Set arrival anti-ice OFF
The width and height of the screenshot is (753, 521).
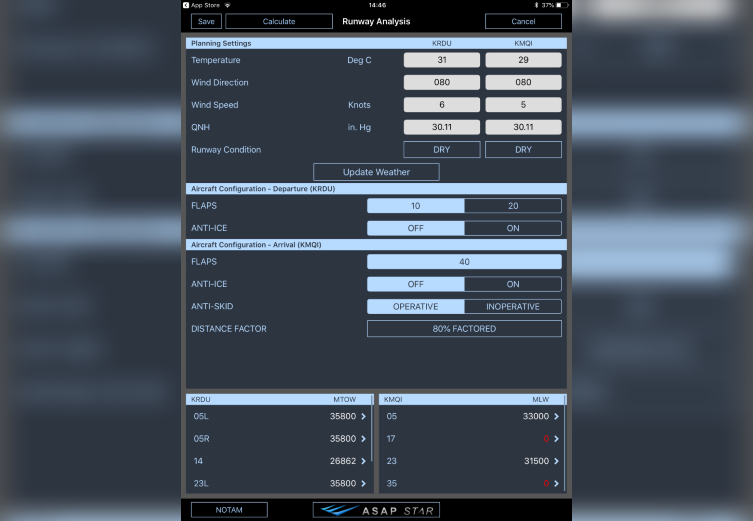click(415, 284)
